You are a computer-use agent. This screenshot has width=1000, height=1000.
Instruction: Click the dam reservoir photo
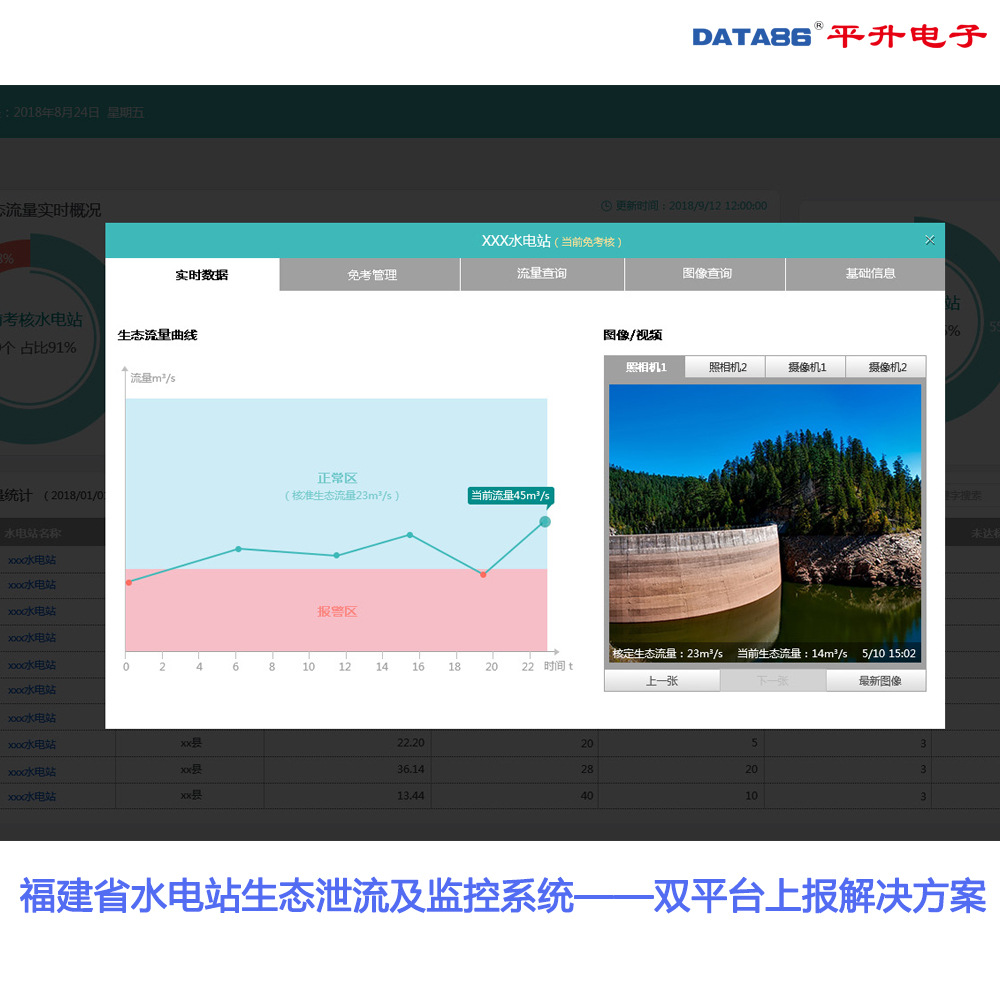point(765,523)
